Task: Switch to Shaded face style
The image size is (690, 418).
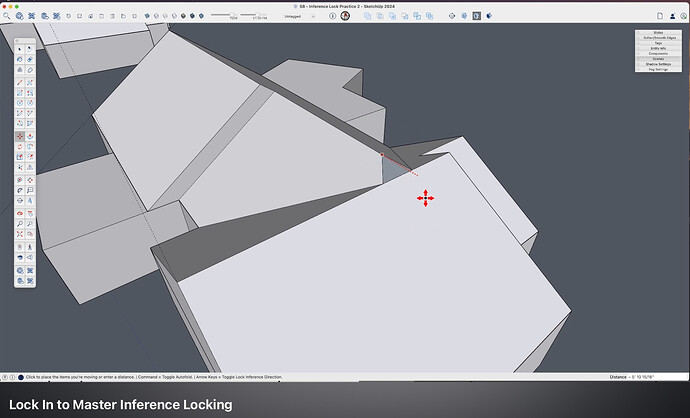Action: pos(184,16)
